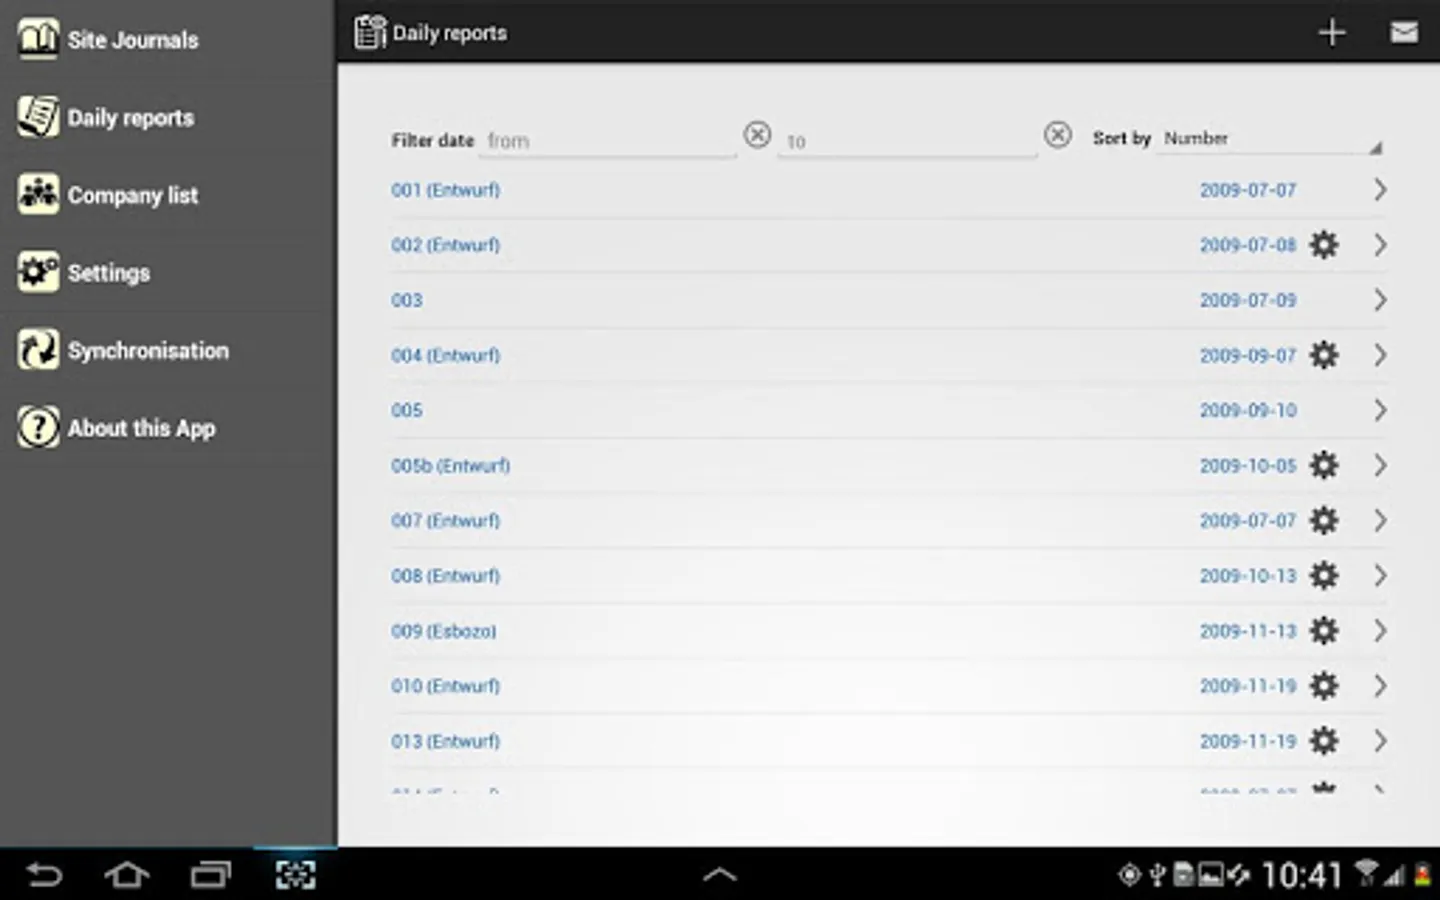Screen dimensions: 1440x900
Task: Clear the 'to' filter date
Action: point(1058,134)
